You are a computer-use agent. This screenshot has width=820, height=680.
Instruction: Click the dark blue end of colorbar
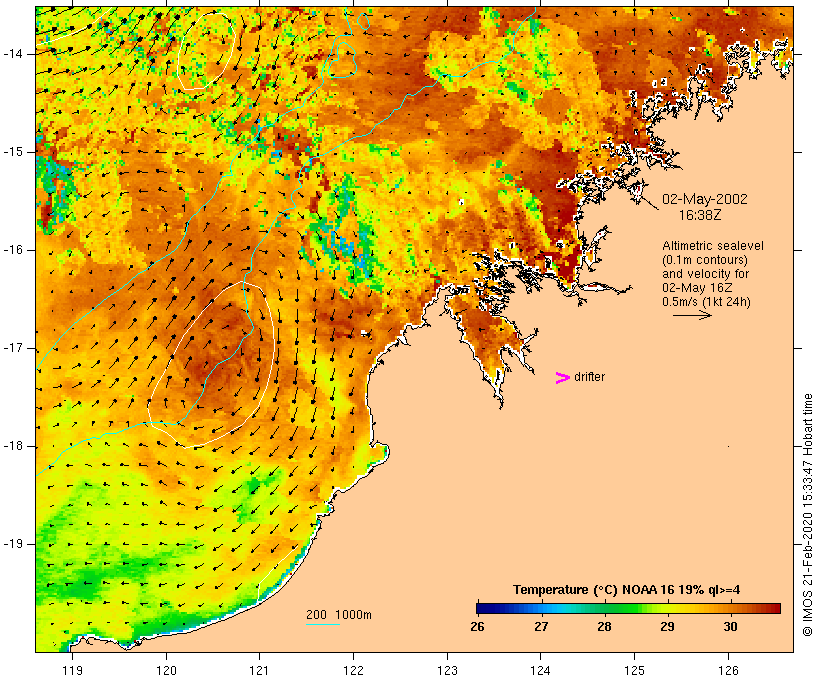pos(486,608)
